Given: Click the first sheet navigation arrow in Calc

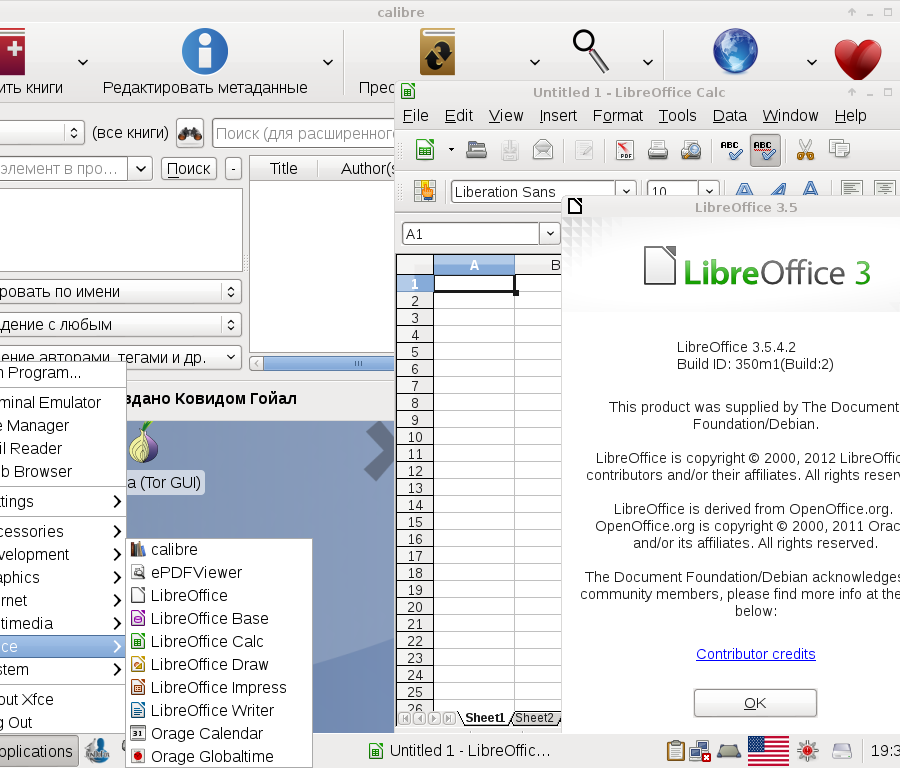Looking at the screenshot, I should [405, 718].
